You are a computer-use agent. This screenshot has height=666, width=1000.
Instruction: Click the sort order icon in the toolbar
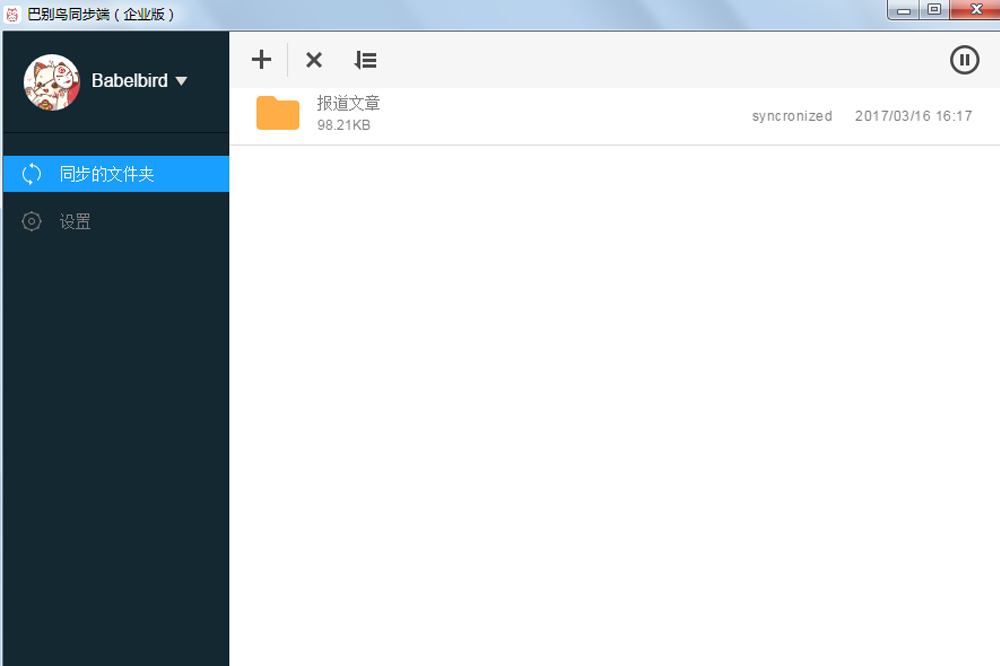pos(366,60)
